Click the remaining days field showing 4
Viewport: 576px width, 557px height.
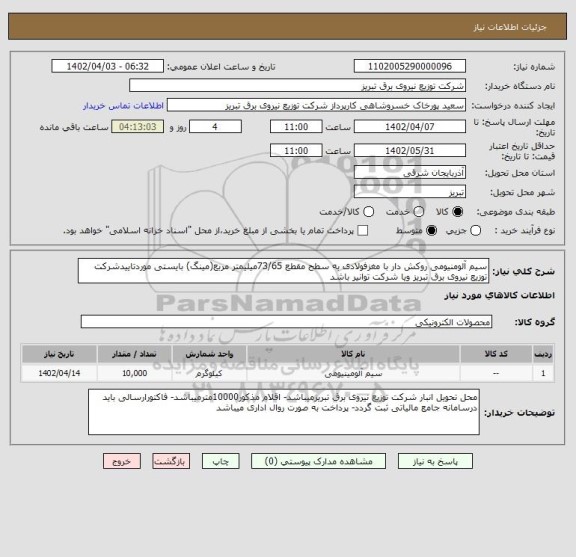(x=215, y=127)
